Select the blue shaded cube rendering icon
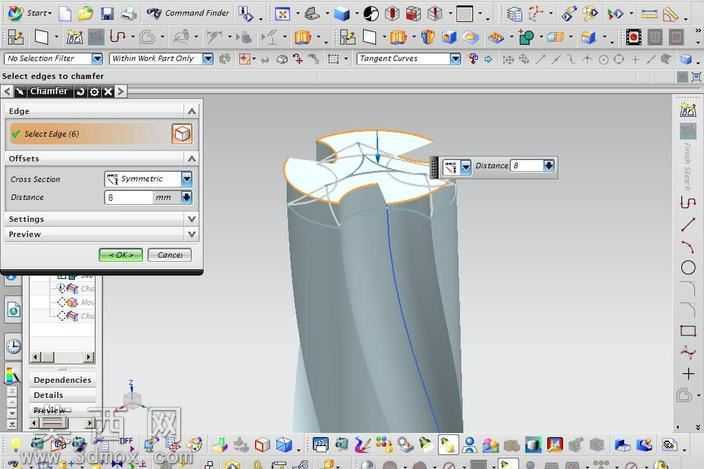Screen dimensions: 704x469 [342, 14]
